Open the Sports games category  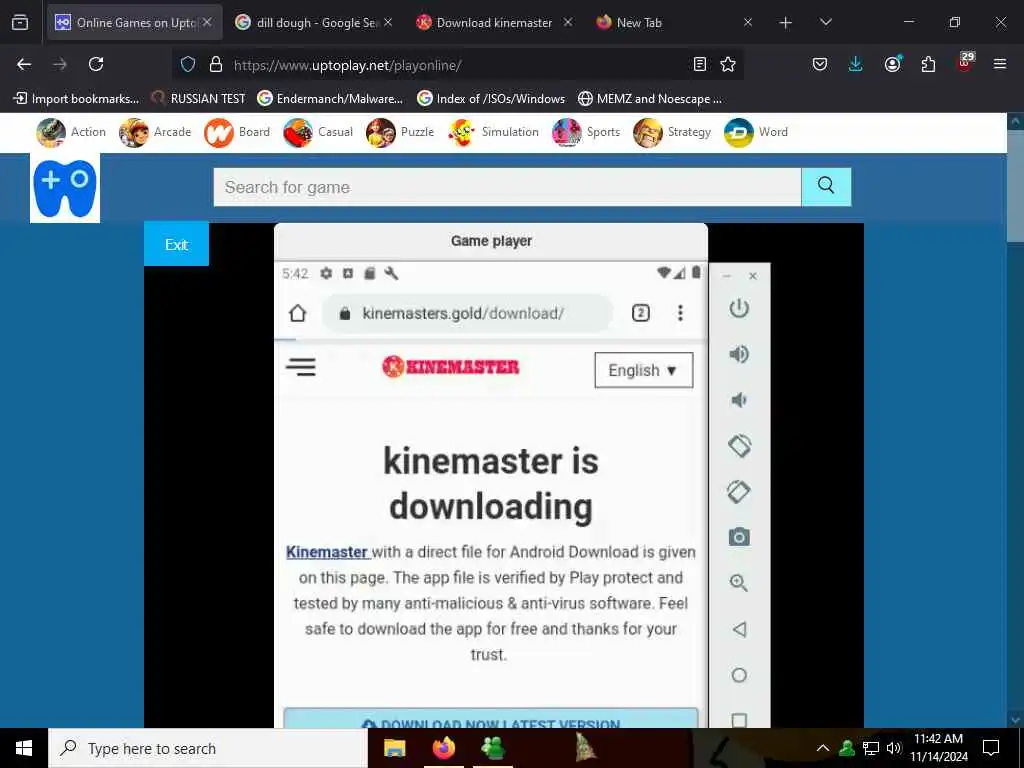(x=586, y=133)
